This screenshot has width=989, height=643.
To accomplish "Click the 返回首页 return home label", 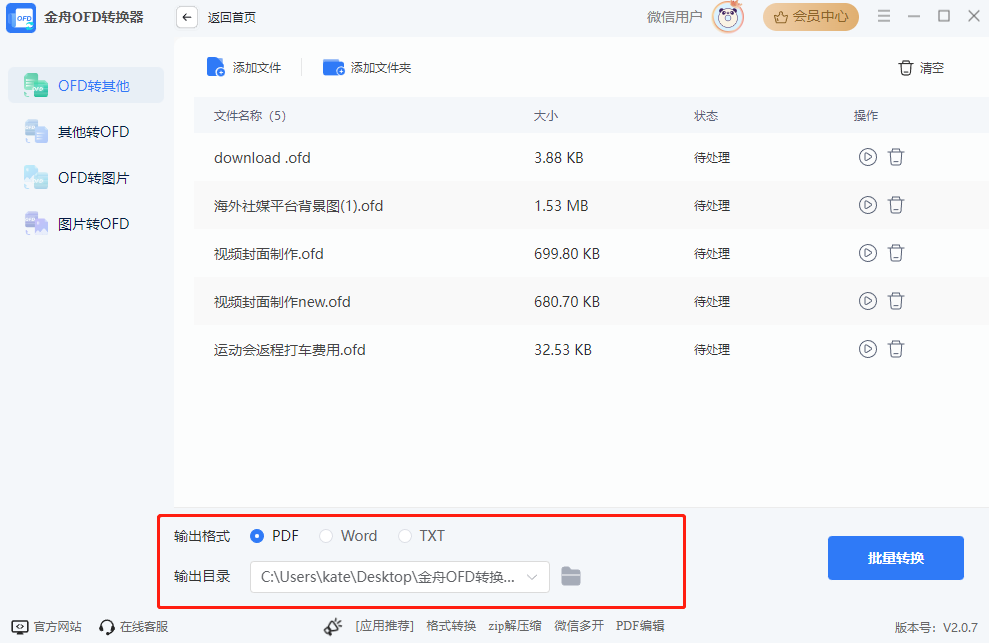I will point(231,17).
